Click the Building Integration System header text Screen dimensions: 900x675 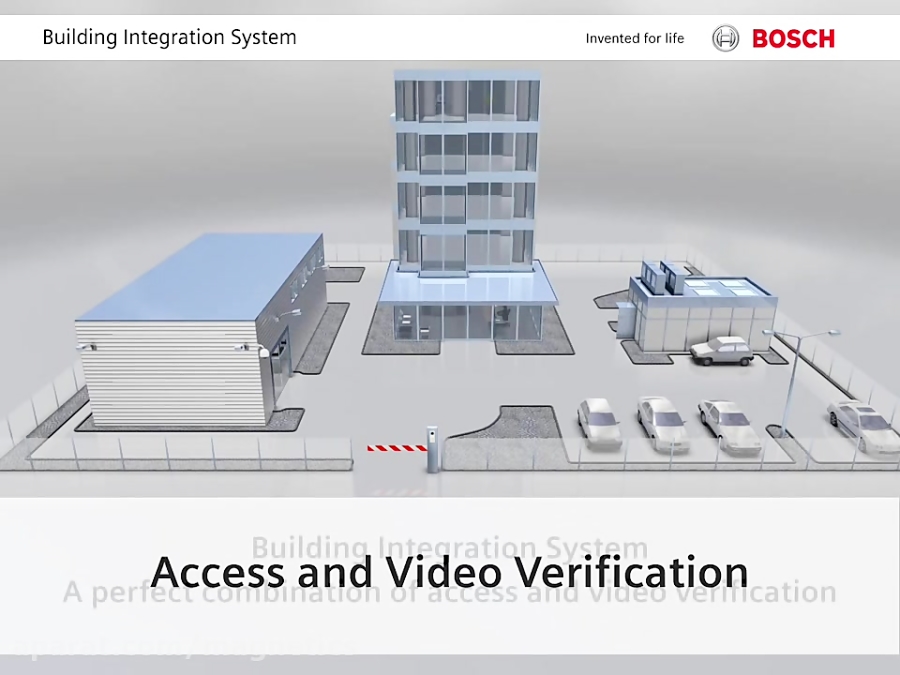[x=169, y=37]
